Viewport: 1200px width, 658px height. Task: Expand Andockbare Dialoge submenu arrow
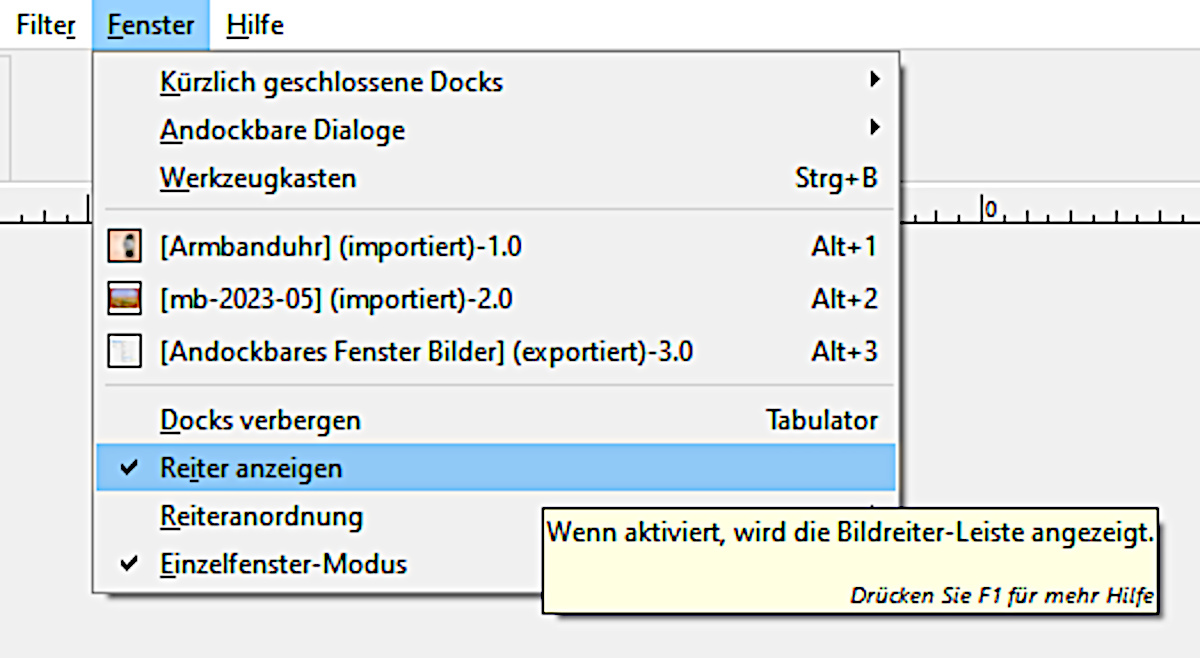click(875, 127)
